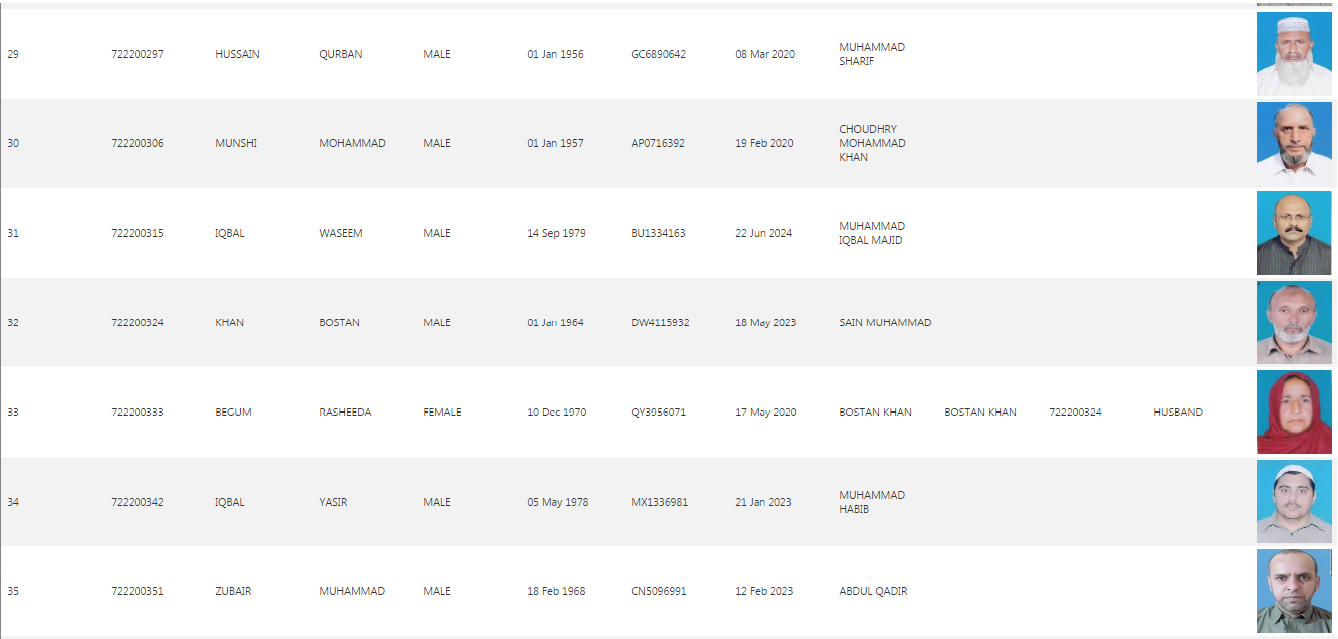Click the father name SAIN MUHAMMAD

tap(885, 322)
